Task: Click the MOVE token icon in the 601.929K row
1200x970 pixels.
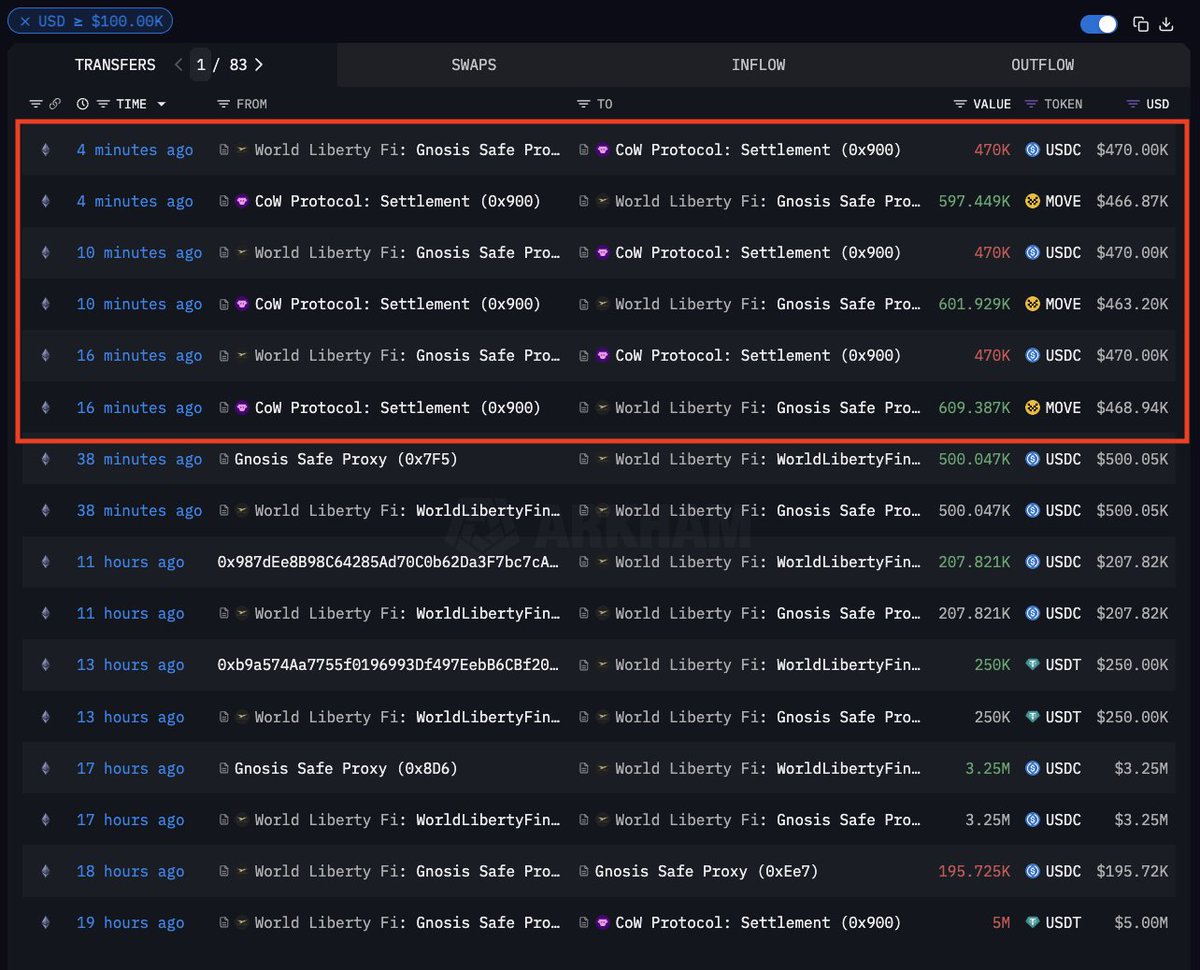Action: (1033, 304)
